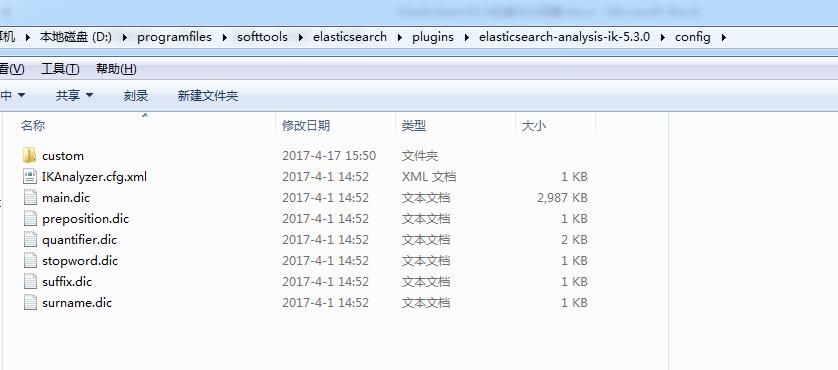This screenshot has width=838, height=370.
Task: Navigate to elasticsearch-analysis-ik-5.3.0 breadcrumb
Action: pyautogui.click(x=564, y=37)
